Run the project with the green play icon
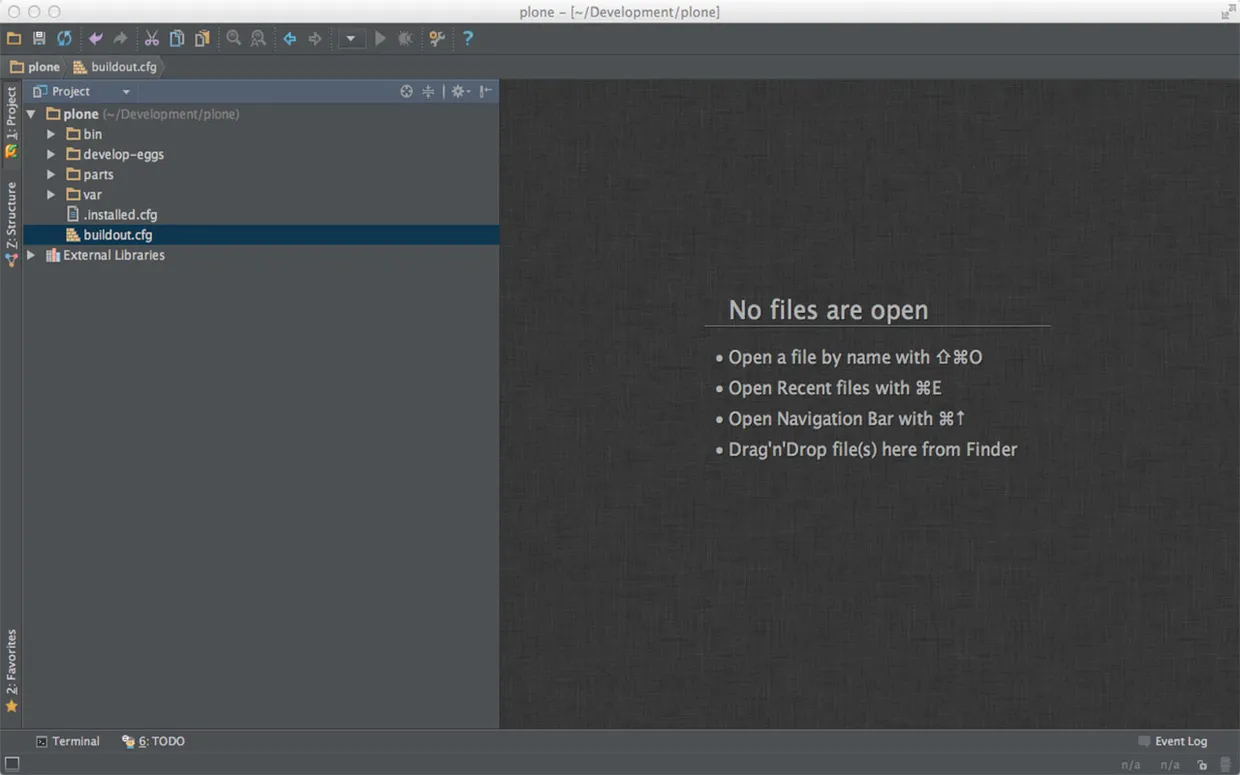The image size is (1240, 775). point(380,38)
